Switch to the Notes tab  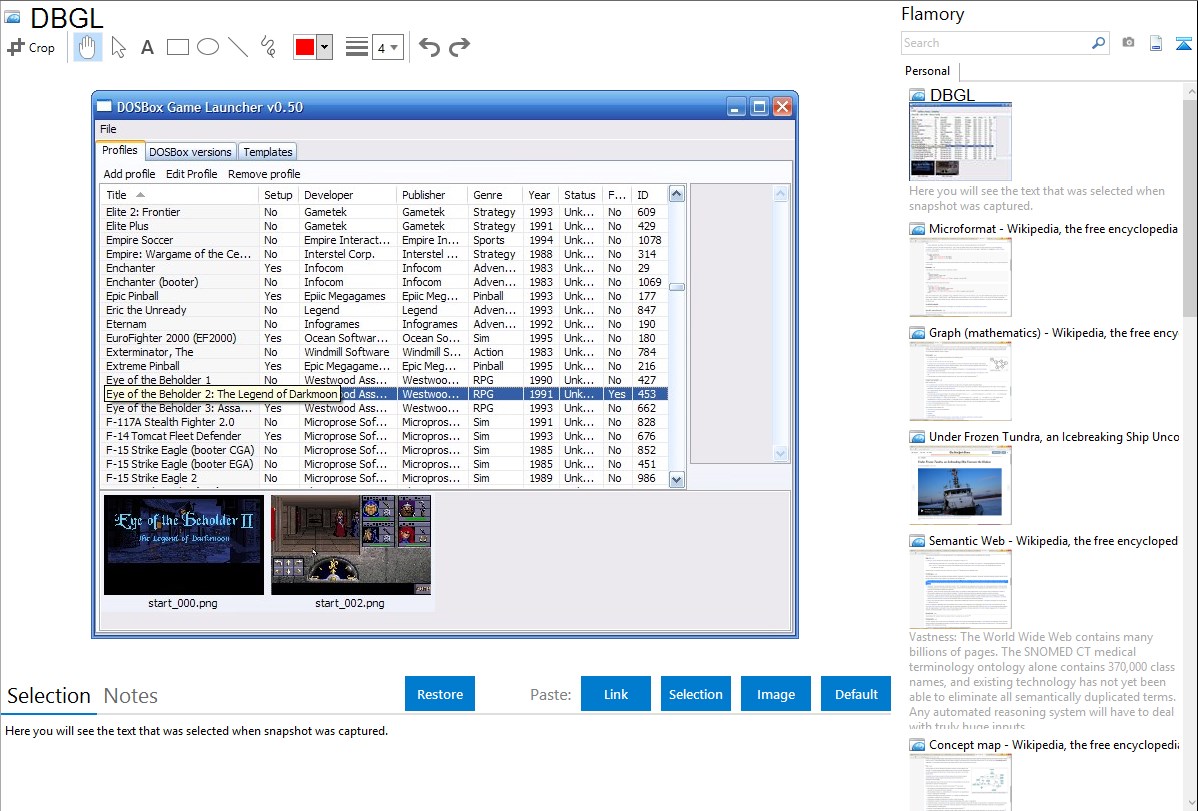tap(131, 696)
